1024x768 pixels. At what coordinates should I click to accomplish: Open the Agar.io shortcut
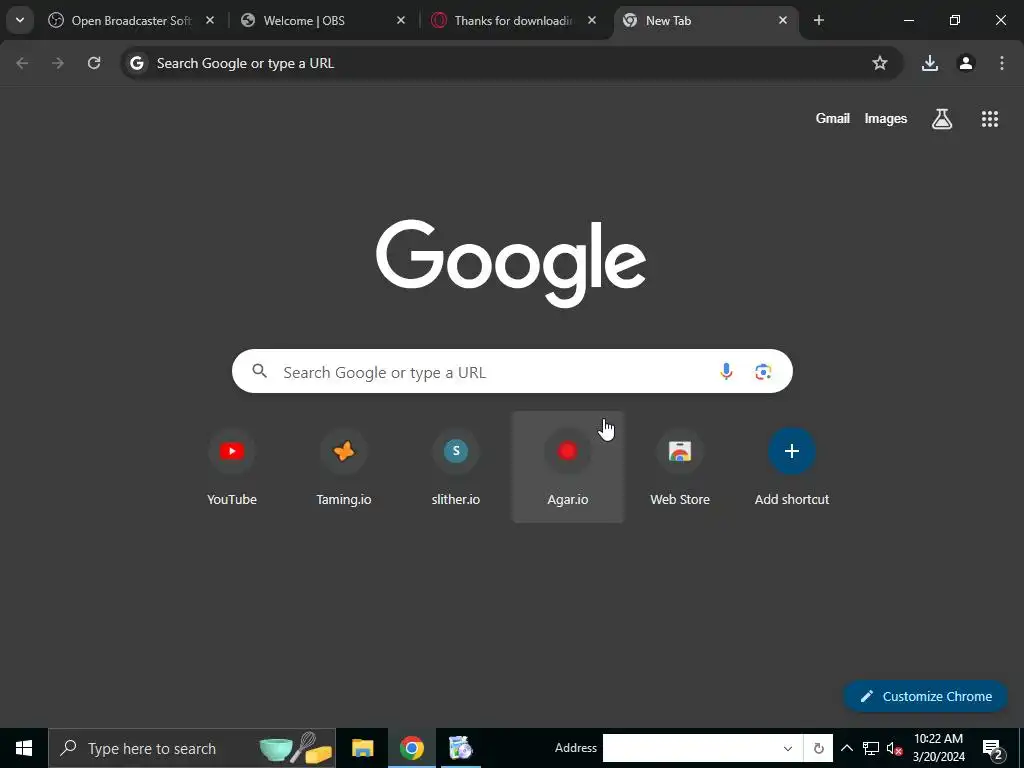pyautogui.click(x=568, y=467)
